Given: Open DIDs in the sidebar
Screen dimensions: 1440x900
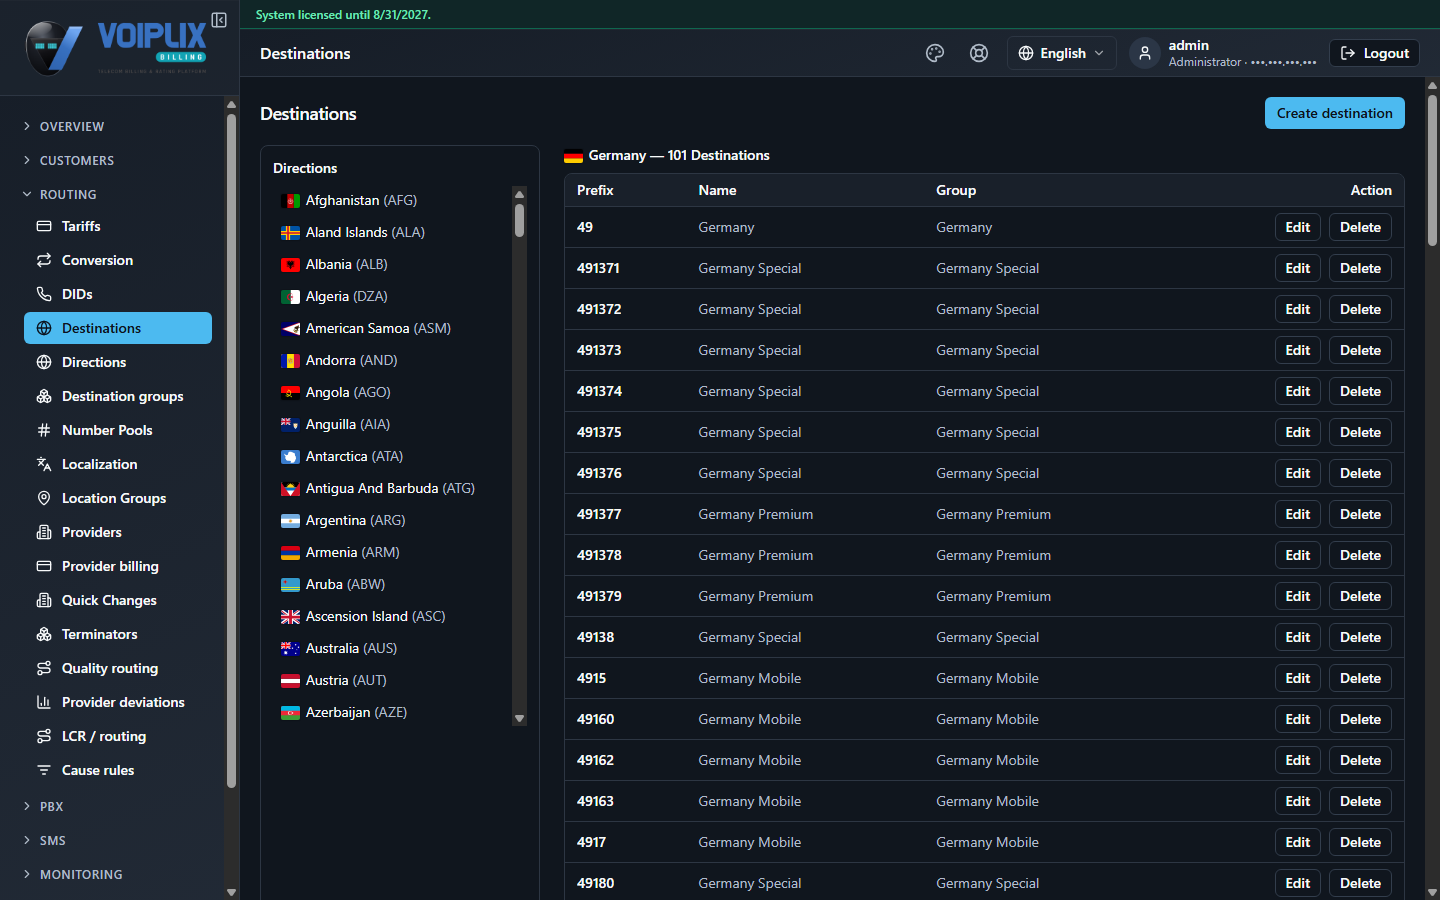Looking at the screenshot, I should [118, 294].
